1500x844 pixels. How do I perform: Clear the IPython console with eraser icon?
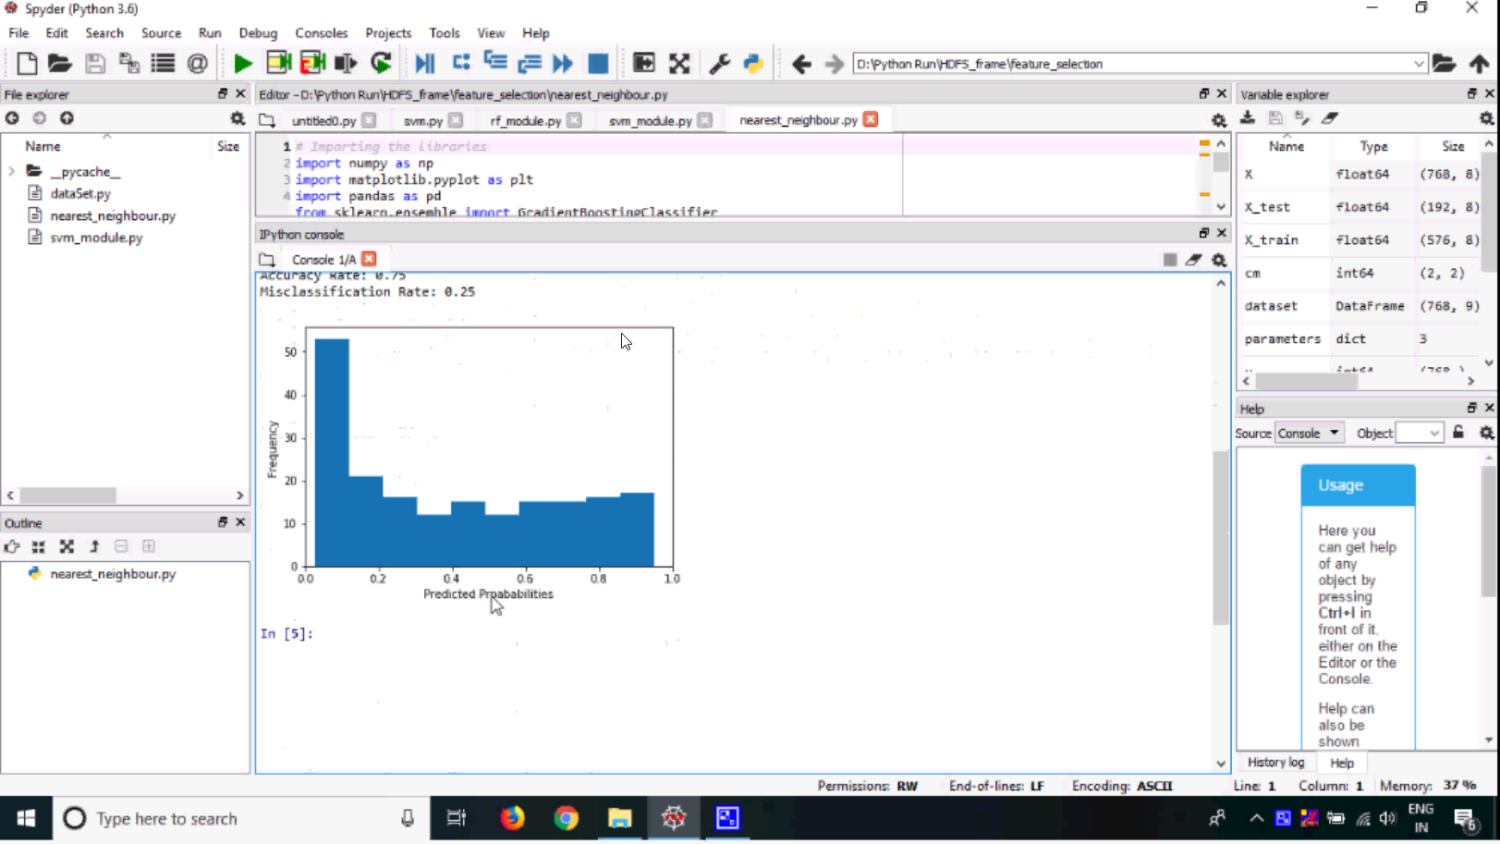(x=1194, y=260)
